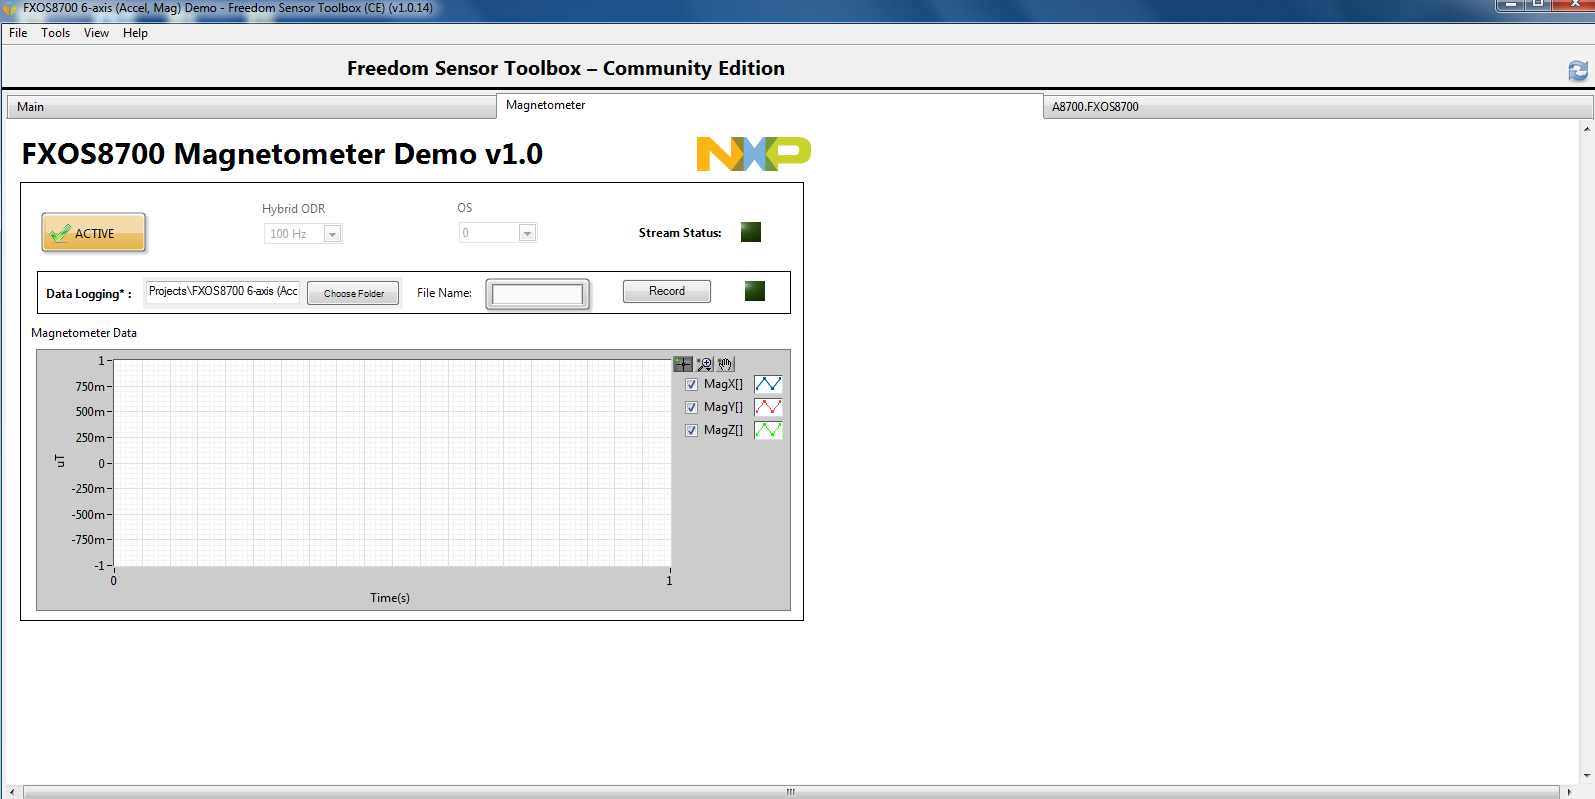Image resolution: width=1595 pixels, height=799 pixels.
Task: Toggle the ACTIVE button
Action: click(x=94, y=233)
